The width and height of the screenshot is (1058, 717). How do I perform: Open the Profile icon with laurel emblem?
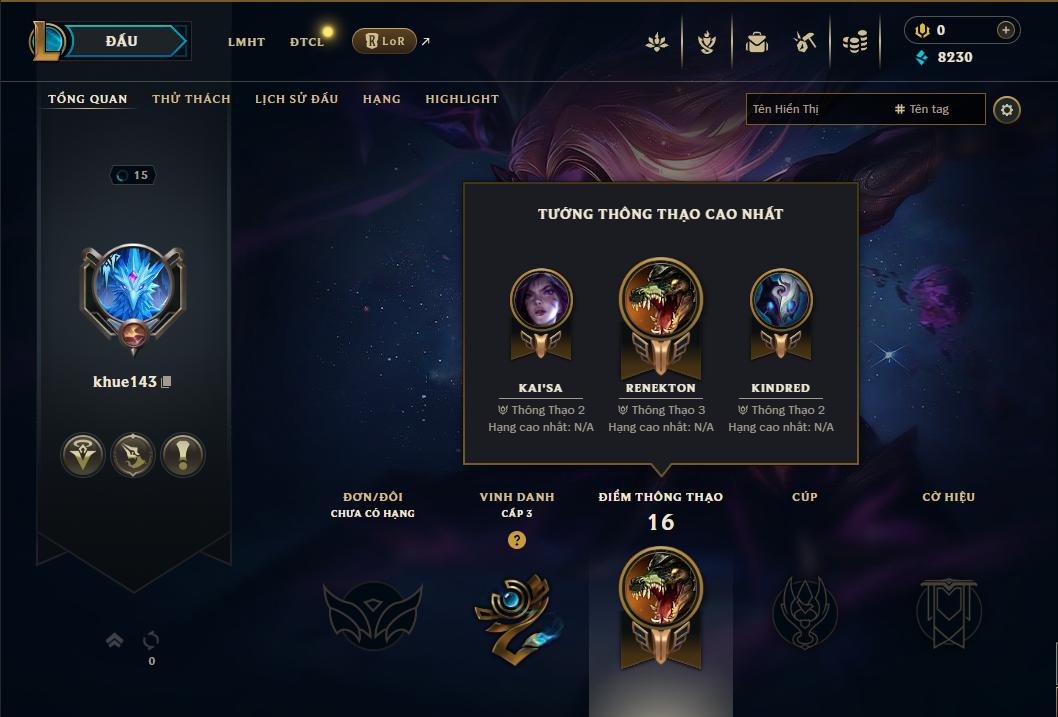click(706, 42)
